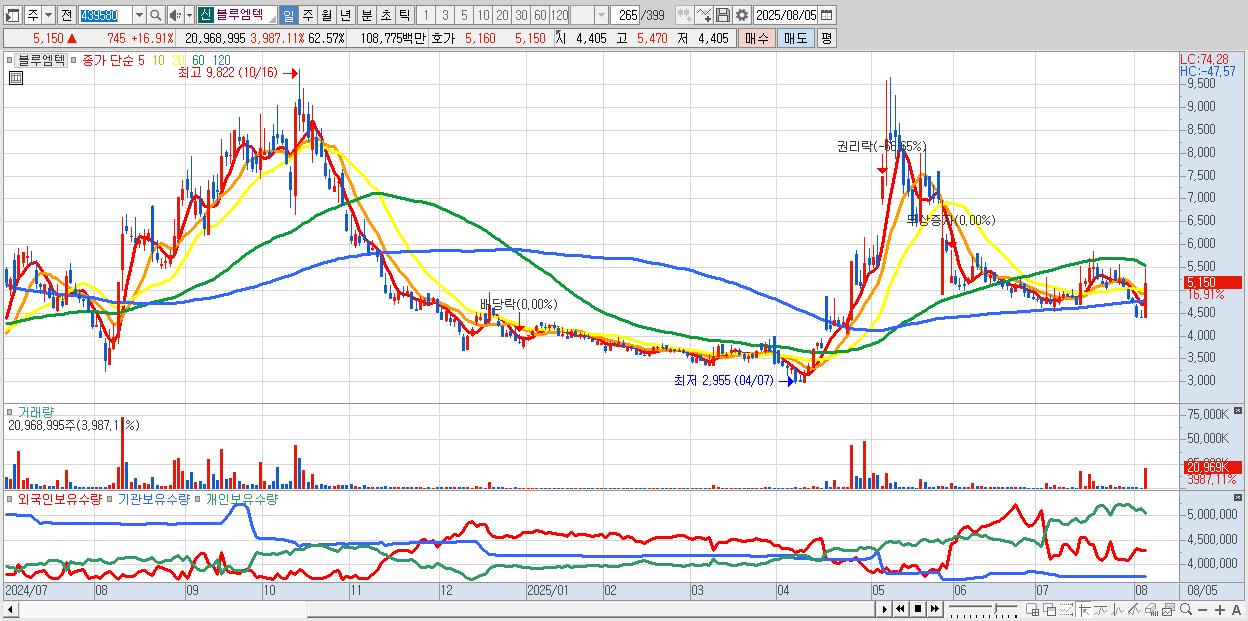Click the crosshair cursor tool icon
Viewport: 1248px width, 621px height.
(x=1084, y=609)
